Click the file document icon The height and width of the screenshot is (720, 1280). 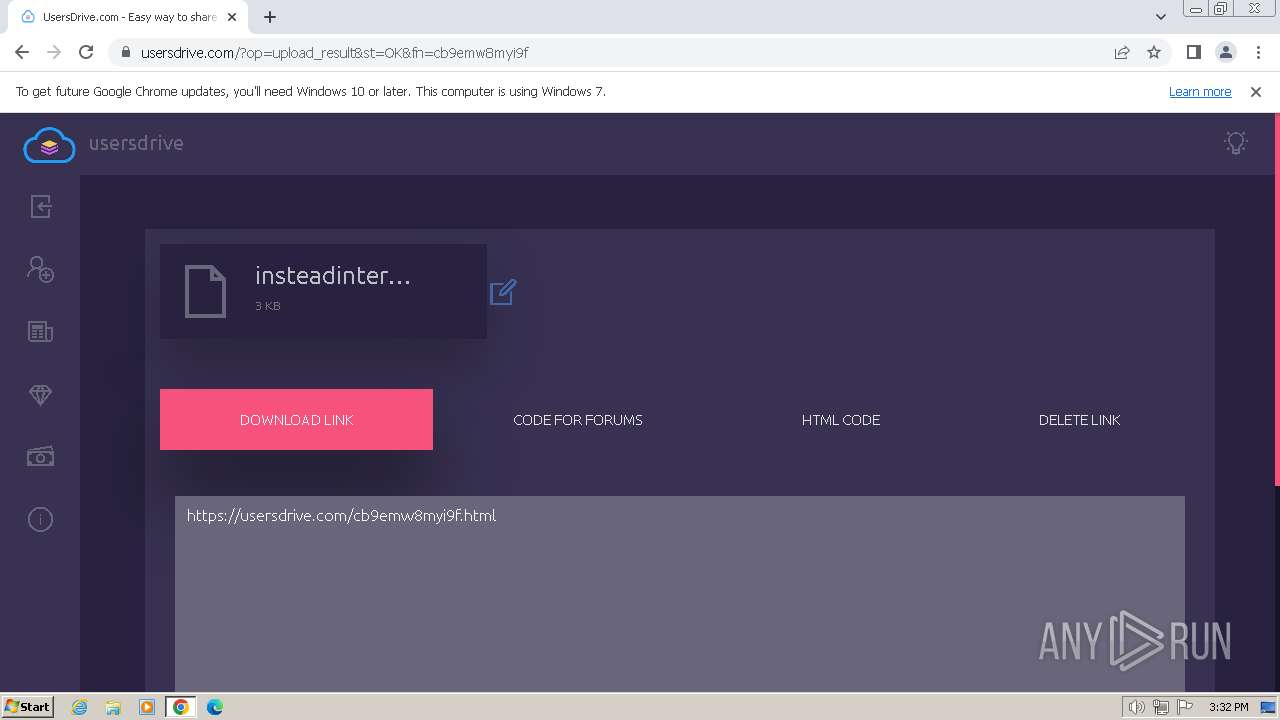point(206,292)
